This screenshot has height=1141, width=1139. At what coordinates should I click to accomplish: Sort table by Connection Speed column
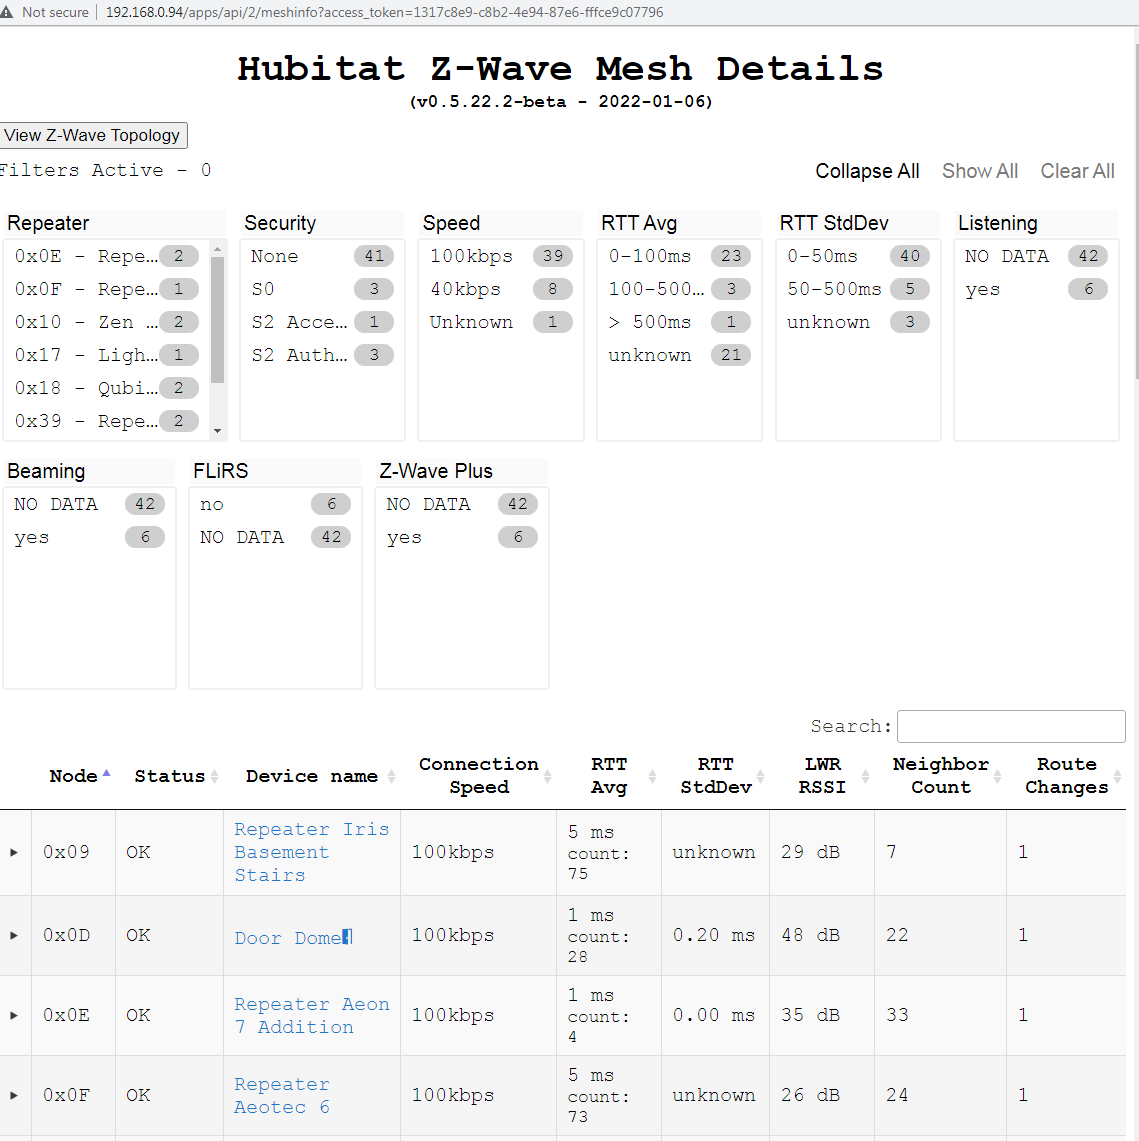[x=478, y=776]
